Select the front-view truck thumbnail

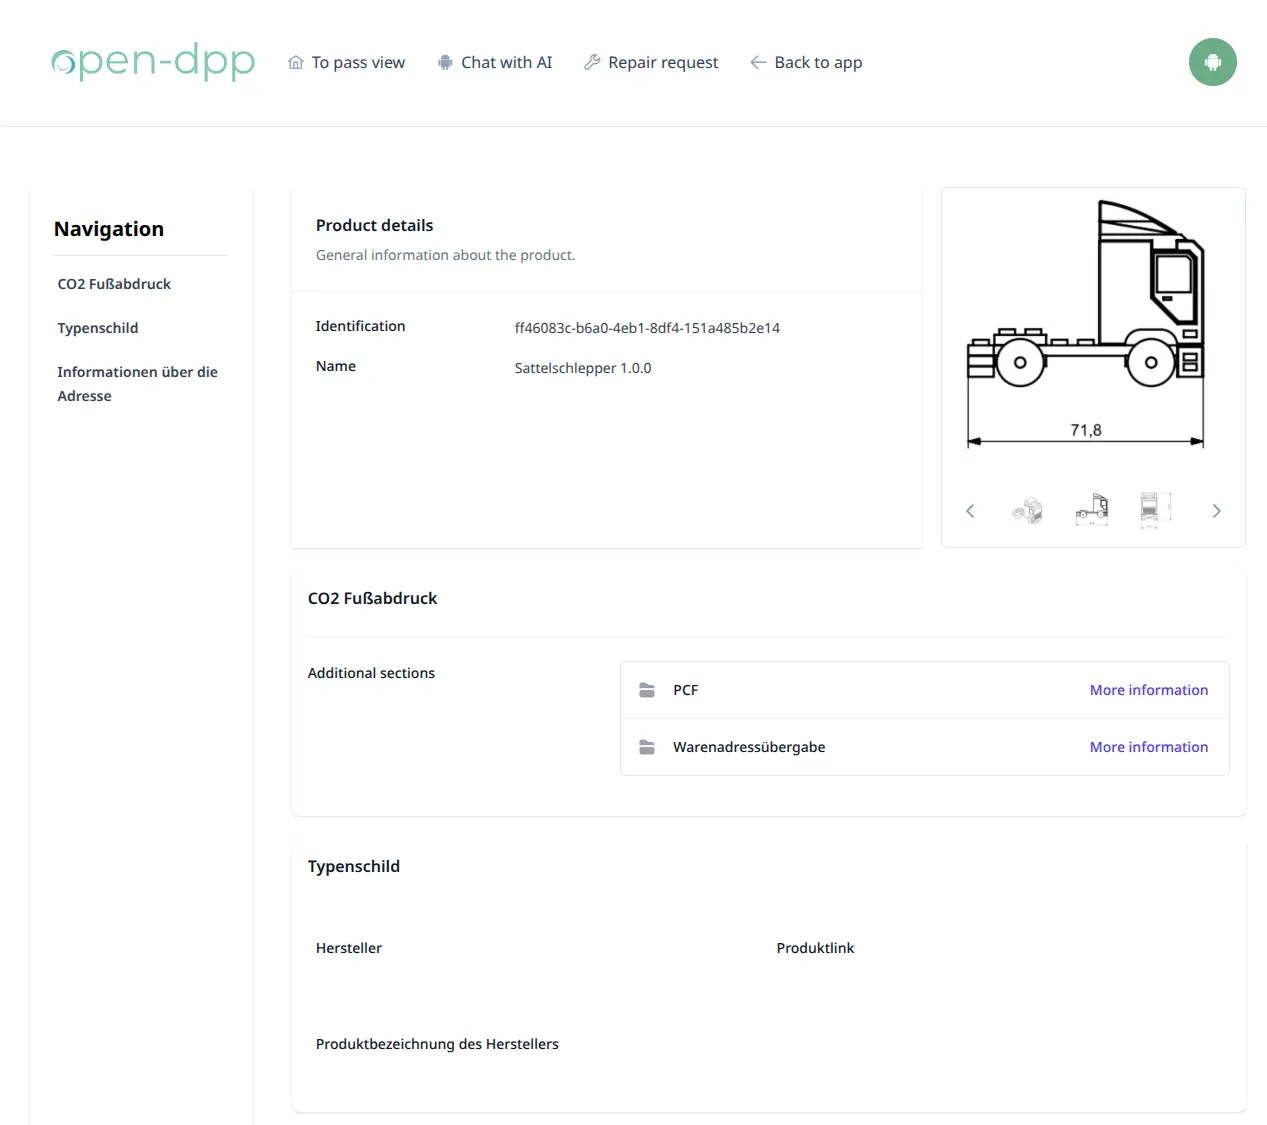click(x=1150, y=510)
